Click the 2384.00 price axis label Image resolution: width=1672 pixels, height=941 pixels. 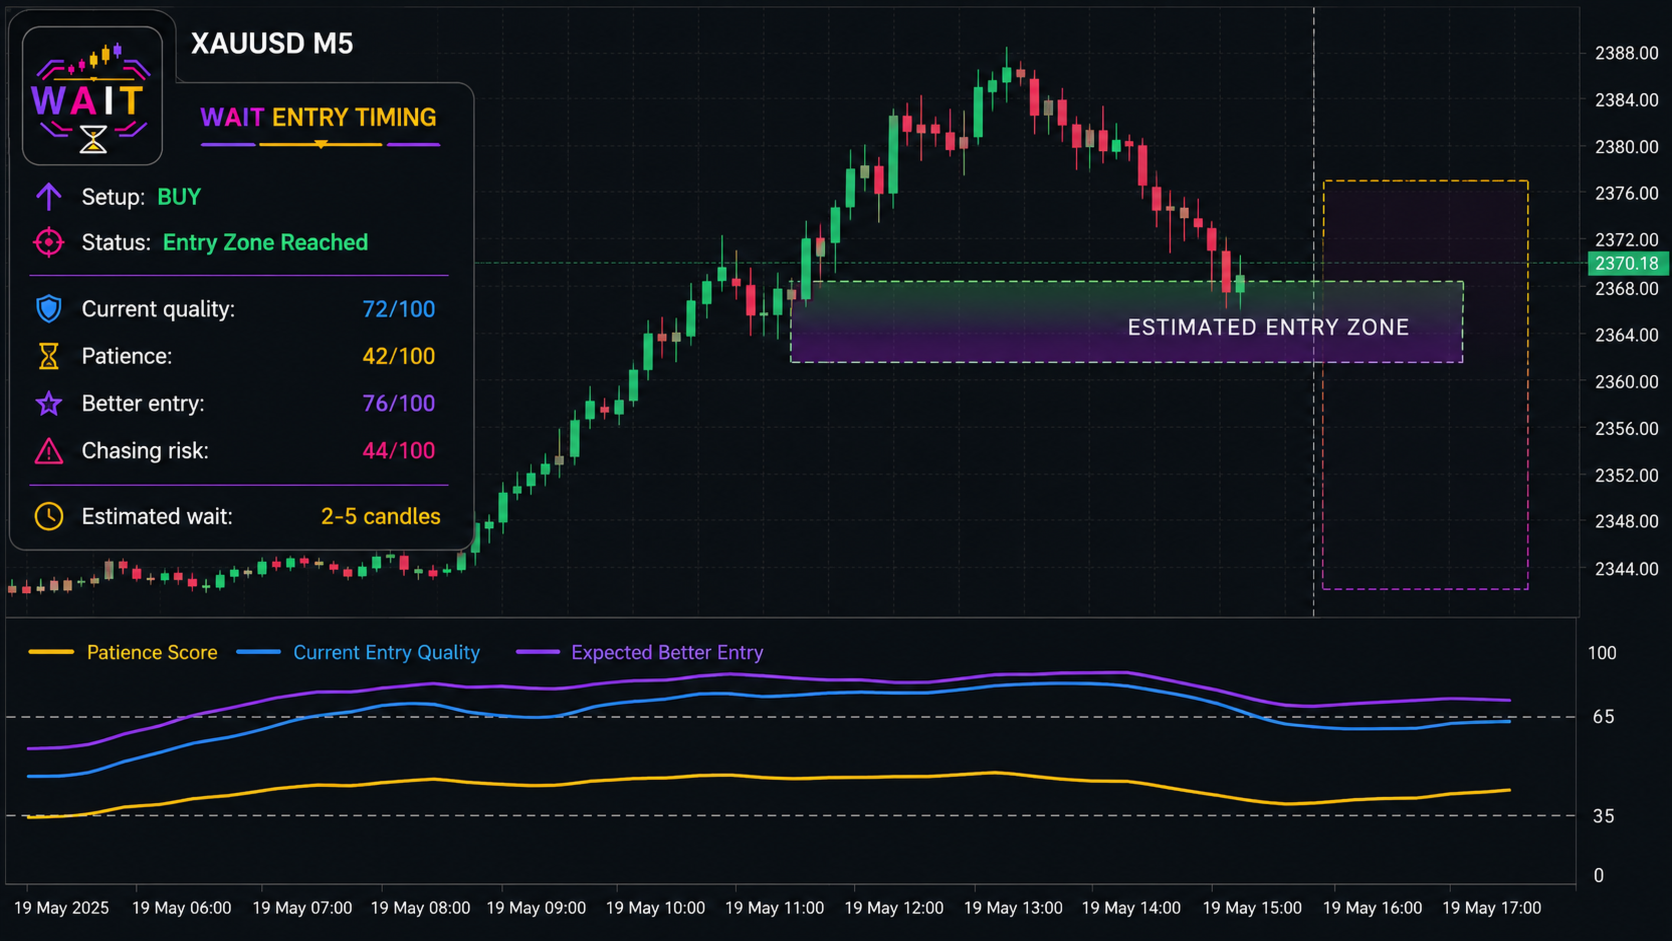click(x=1626, y=100)
